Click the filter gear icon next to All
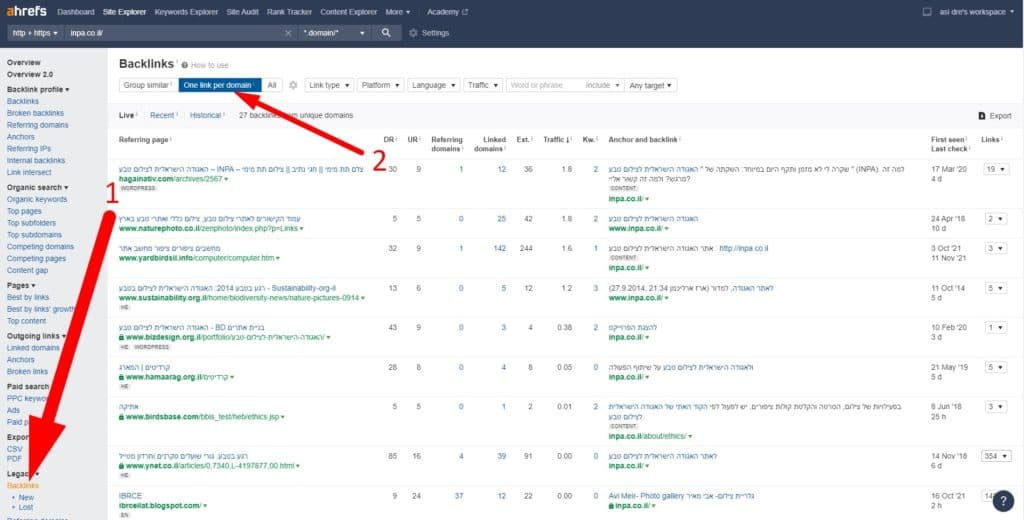This screenshot has width=1024, height=520. click(x=293, y=85)
